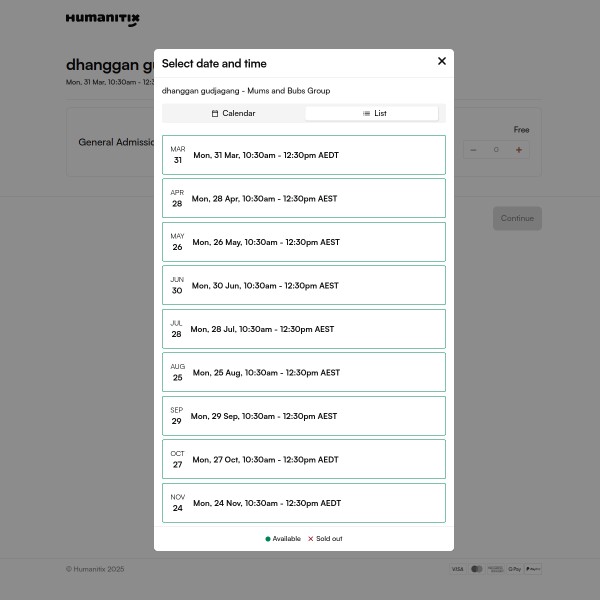Select the Mon, 30 Jun time slot
This screenshot has width=600, height=600.
click(303, 285)
